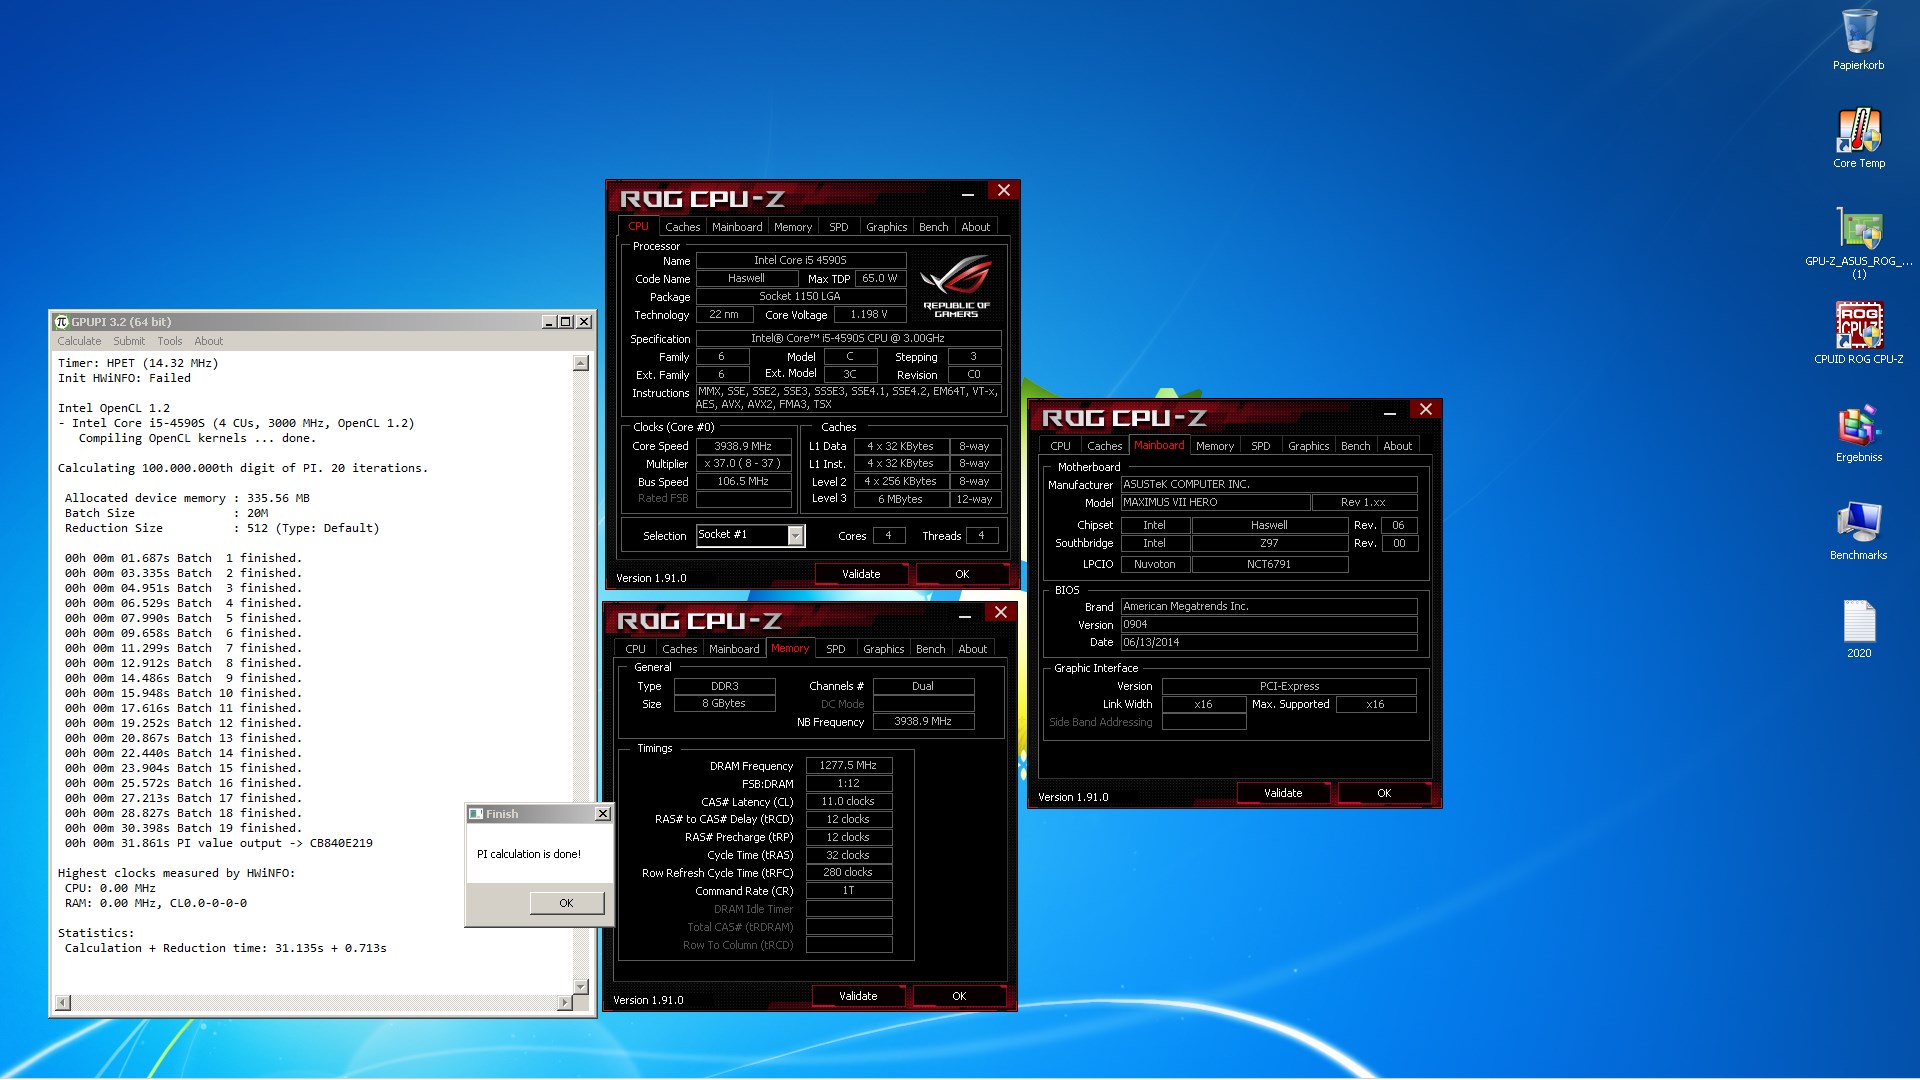
Task: Select SPD tab in Memory CPU-Z window
Action: click(836, 649)
